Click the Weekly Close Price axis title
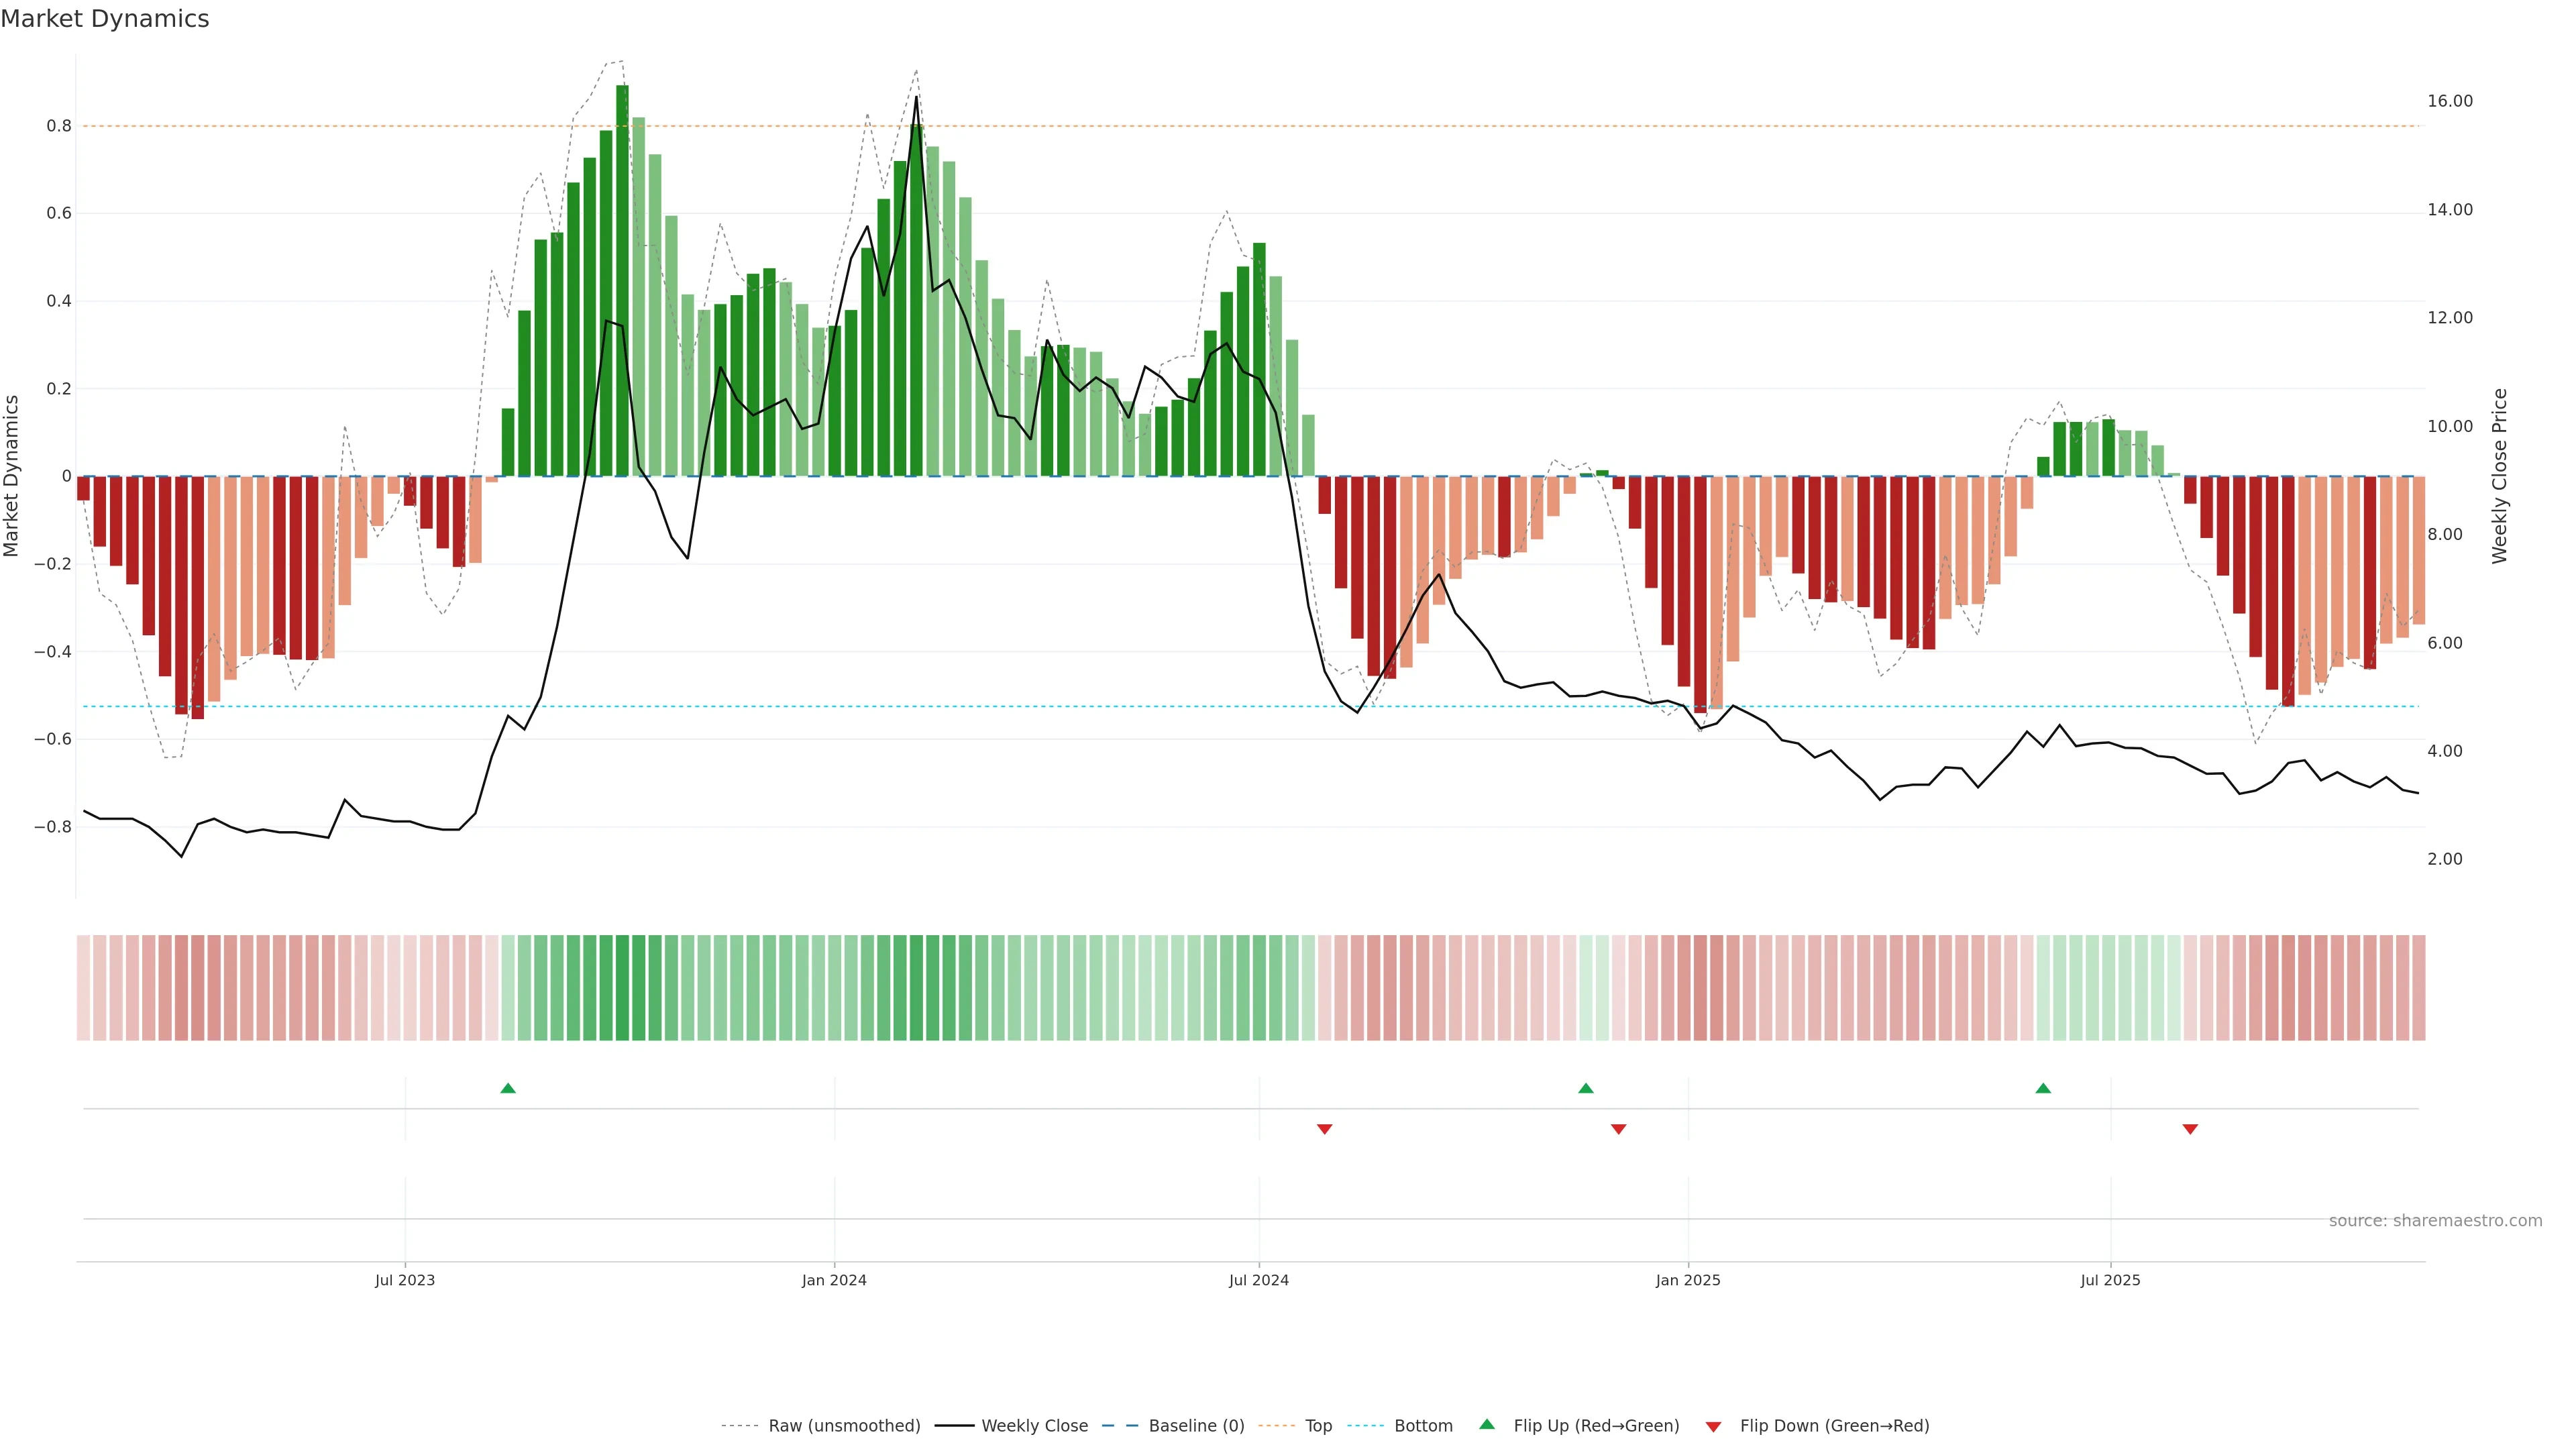Screen dimensions: 2576x1449 (2499, 476)
